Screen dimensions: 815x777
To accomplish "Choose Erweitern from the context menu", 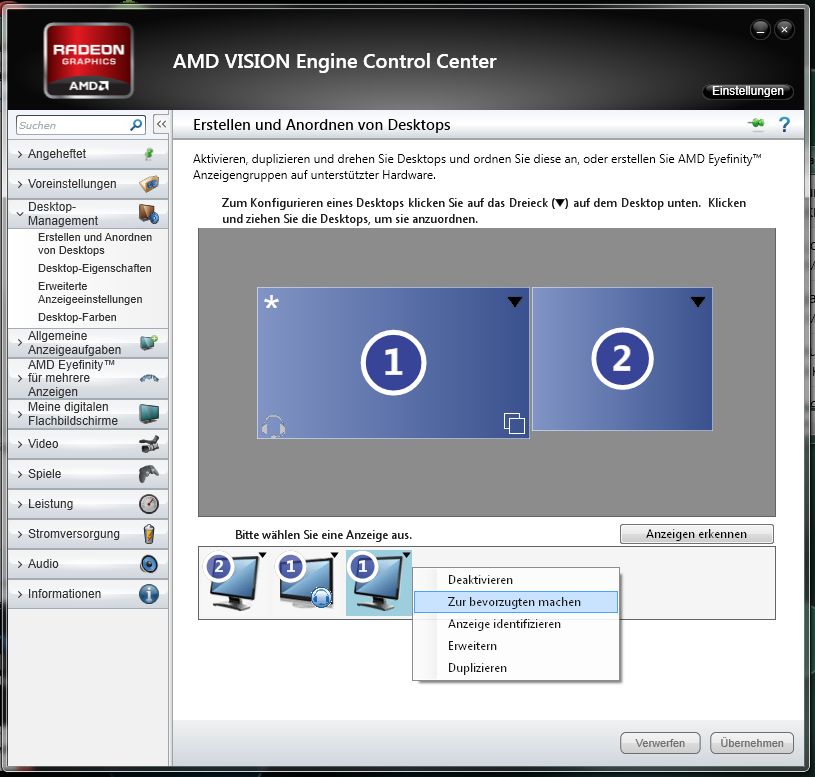I will click(516, 646).
